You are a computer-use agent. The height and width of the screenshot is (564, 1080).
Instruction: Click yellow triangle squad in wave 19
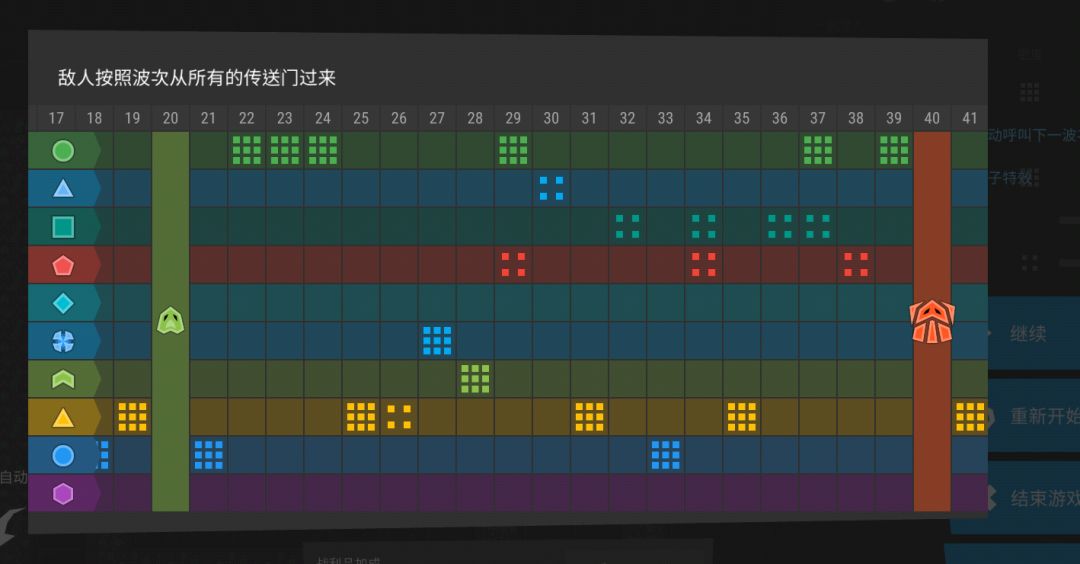(132, 417)
